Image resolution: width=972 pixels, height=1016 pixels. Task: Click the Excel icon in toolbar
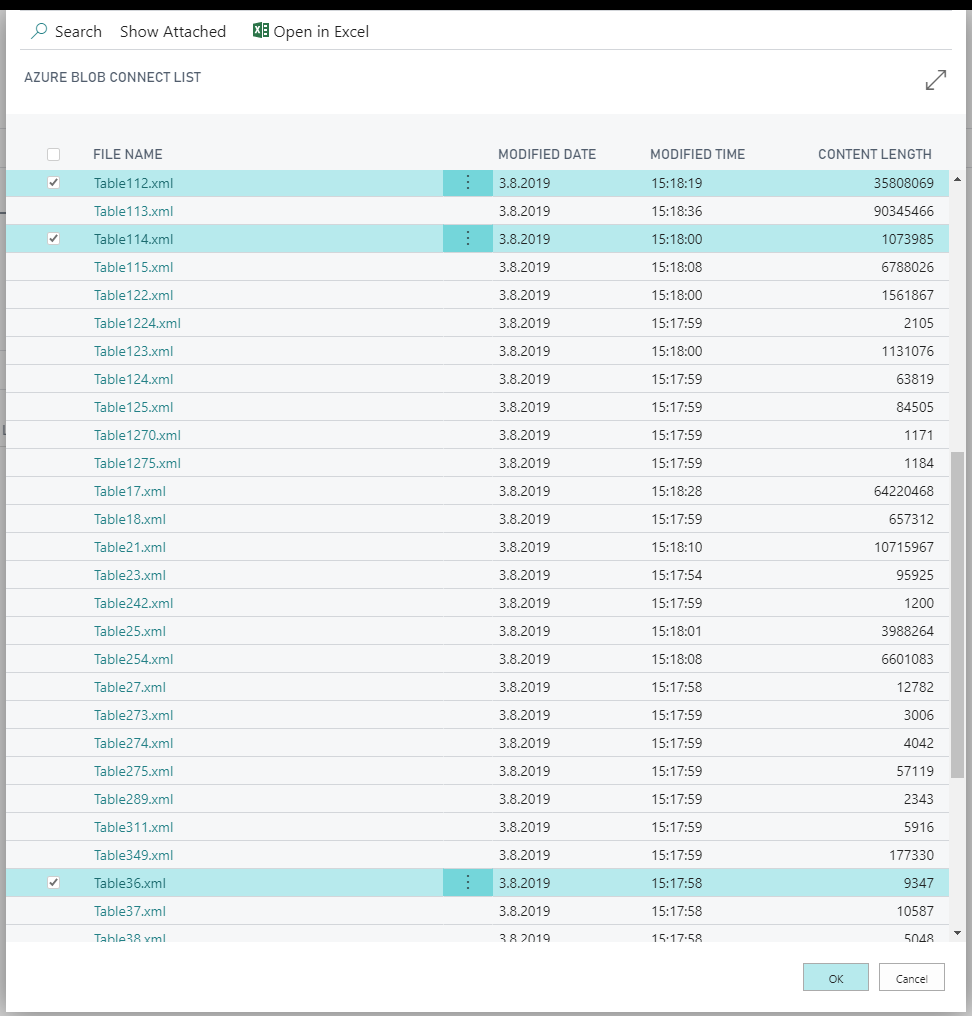260,31
